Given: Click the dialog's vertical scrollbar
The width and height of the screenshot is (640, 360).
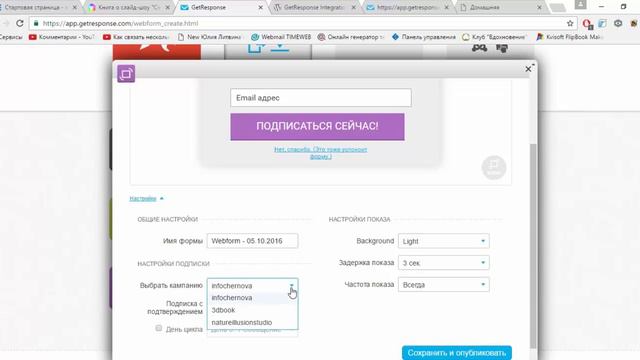Looking at the screenshot, I should [x=533, y=245].
